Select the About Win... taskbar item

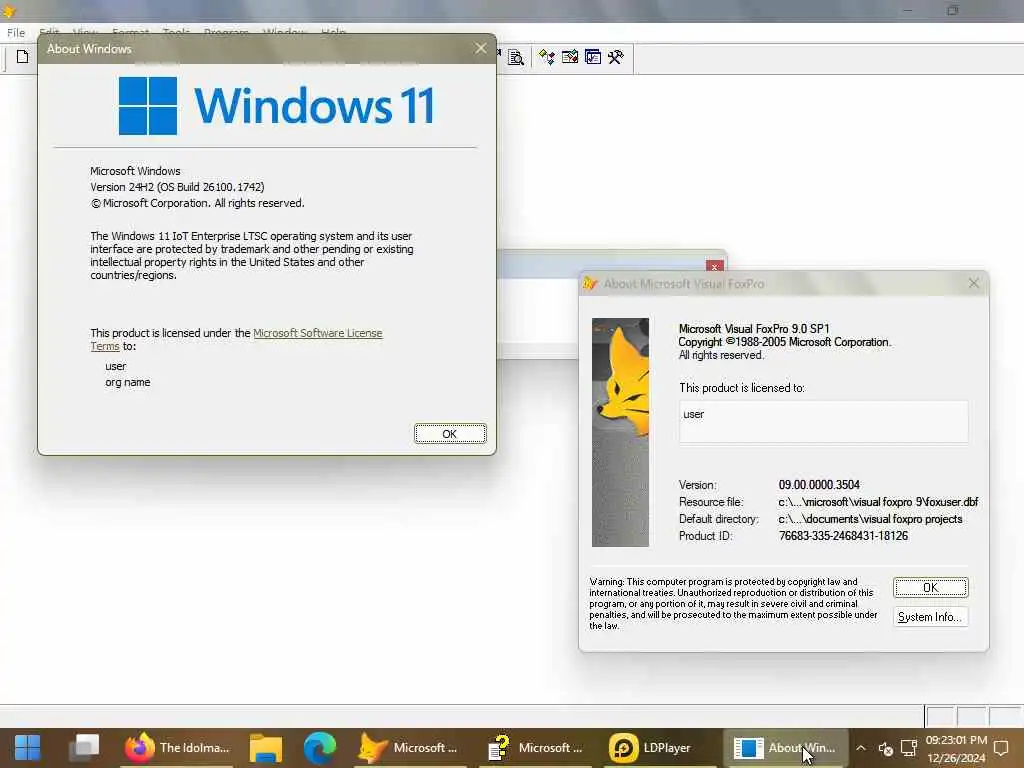click(786, 748)
